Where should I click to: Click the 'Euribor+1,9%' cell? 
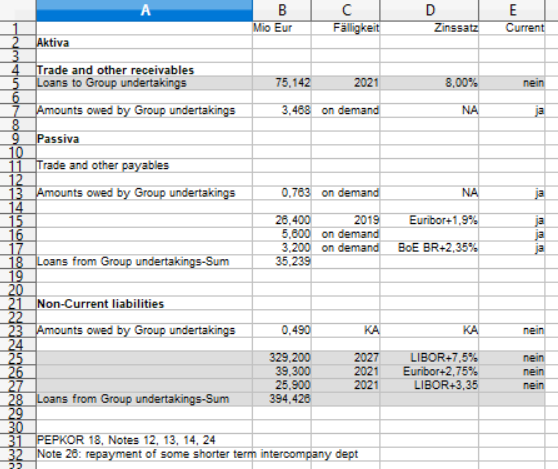430,221
